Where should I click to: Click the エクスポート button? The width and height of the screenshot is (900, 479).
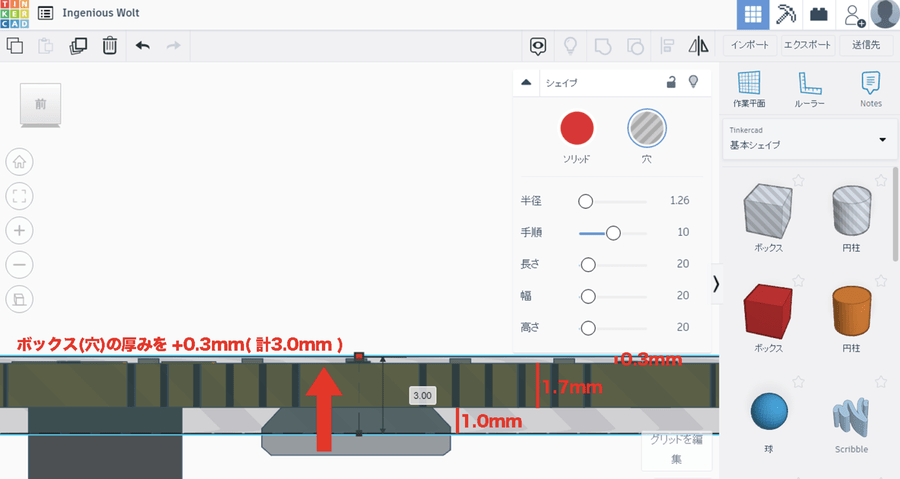click(808, 45)
